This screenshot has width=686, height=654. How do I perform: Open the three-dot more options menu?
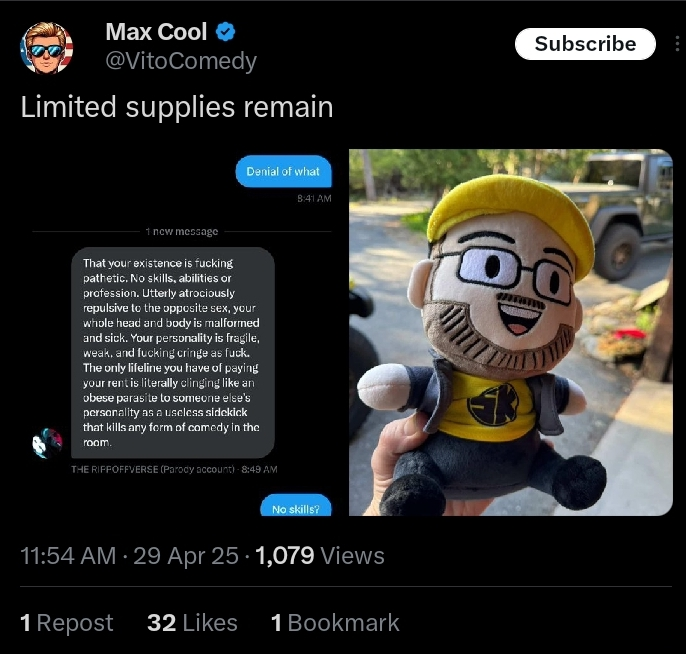(677, 44)
